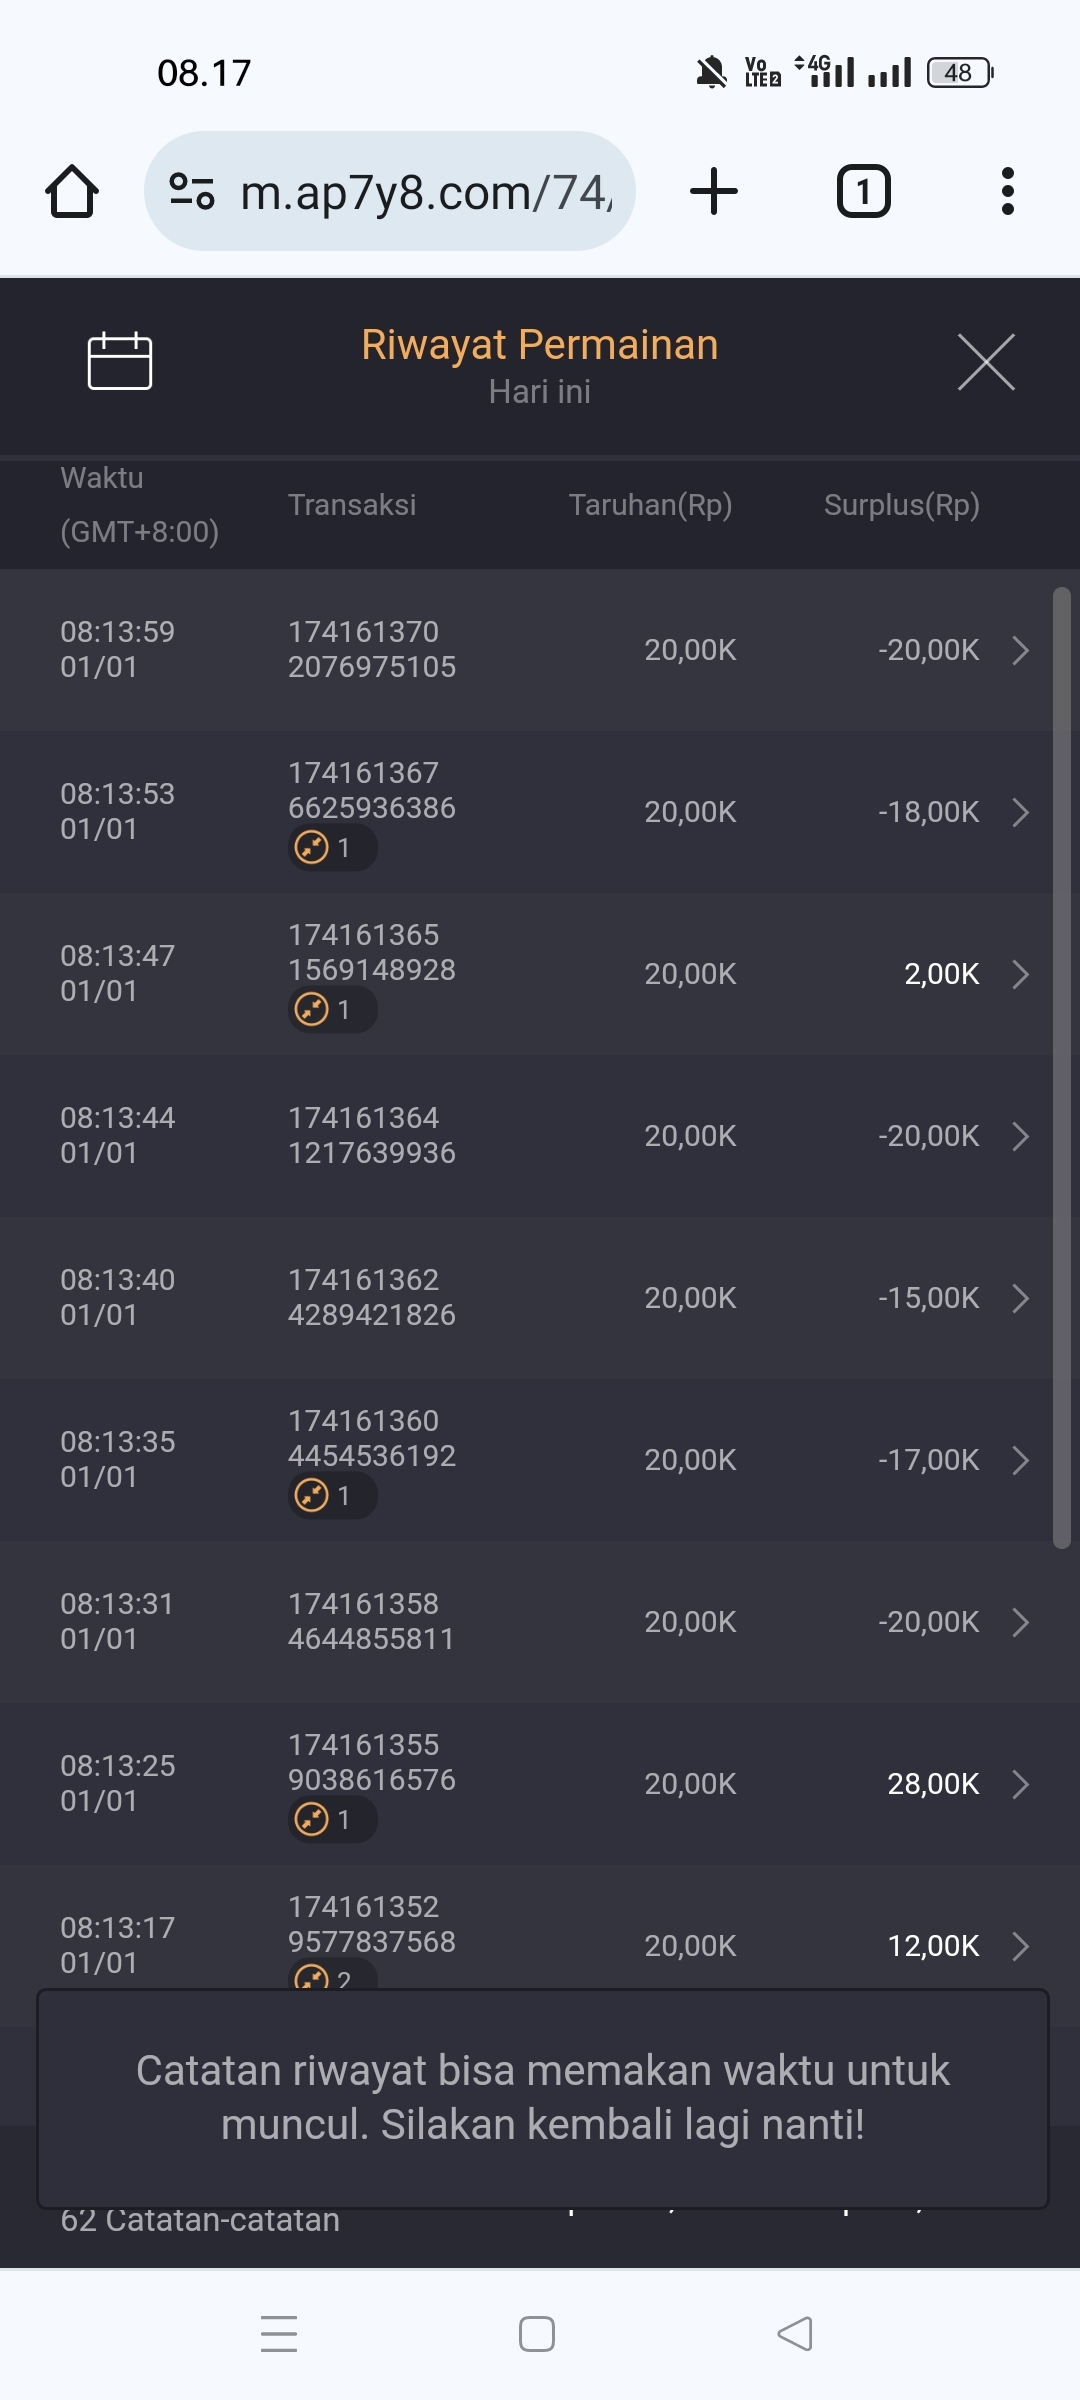
Task: Click the m.ap7y8.com address bar
Action: [425, 191]
